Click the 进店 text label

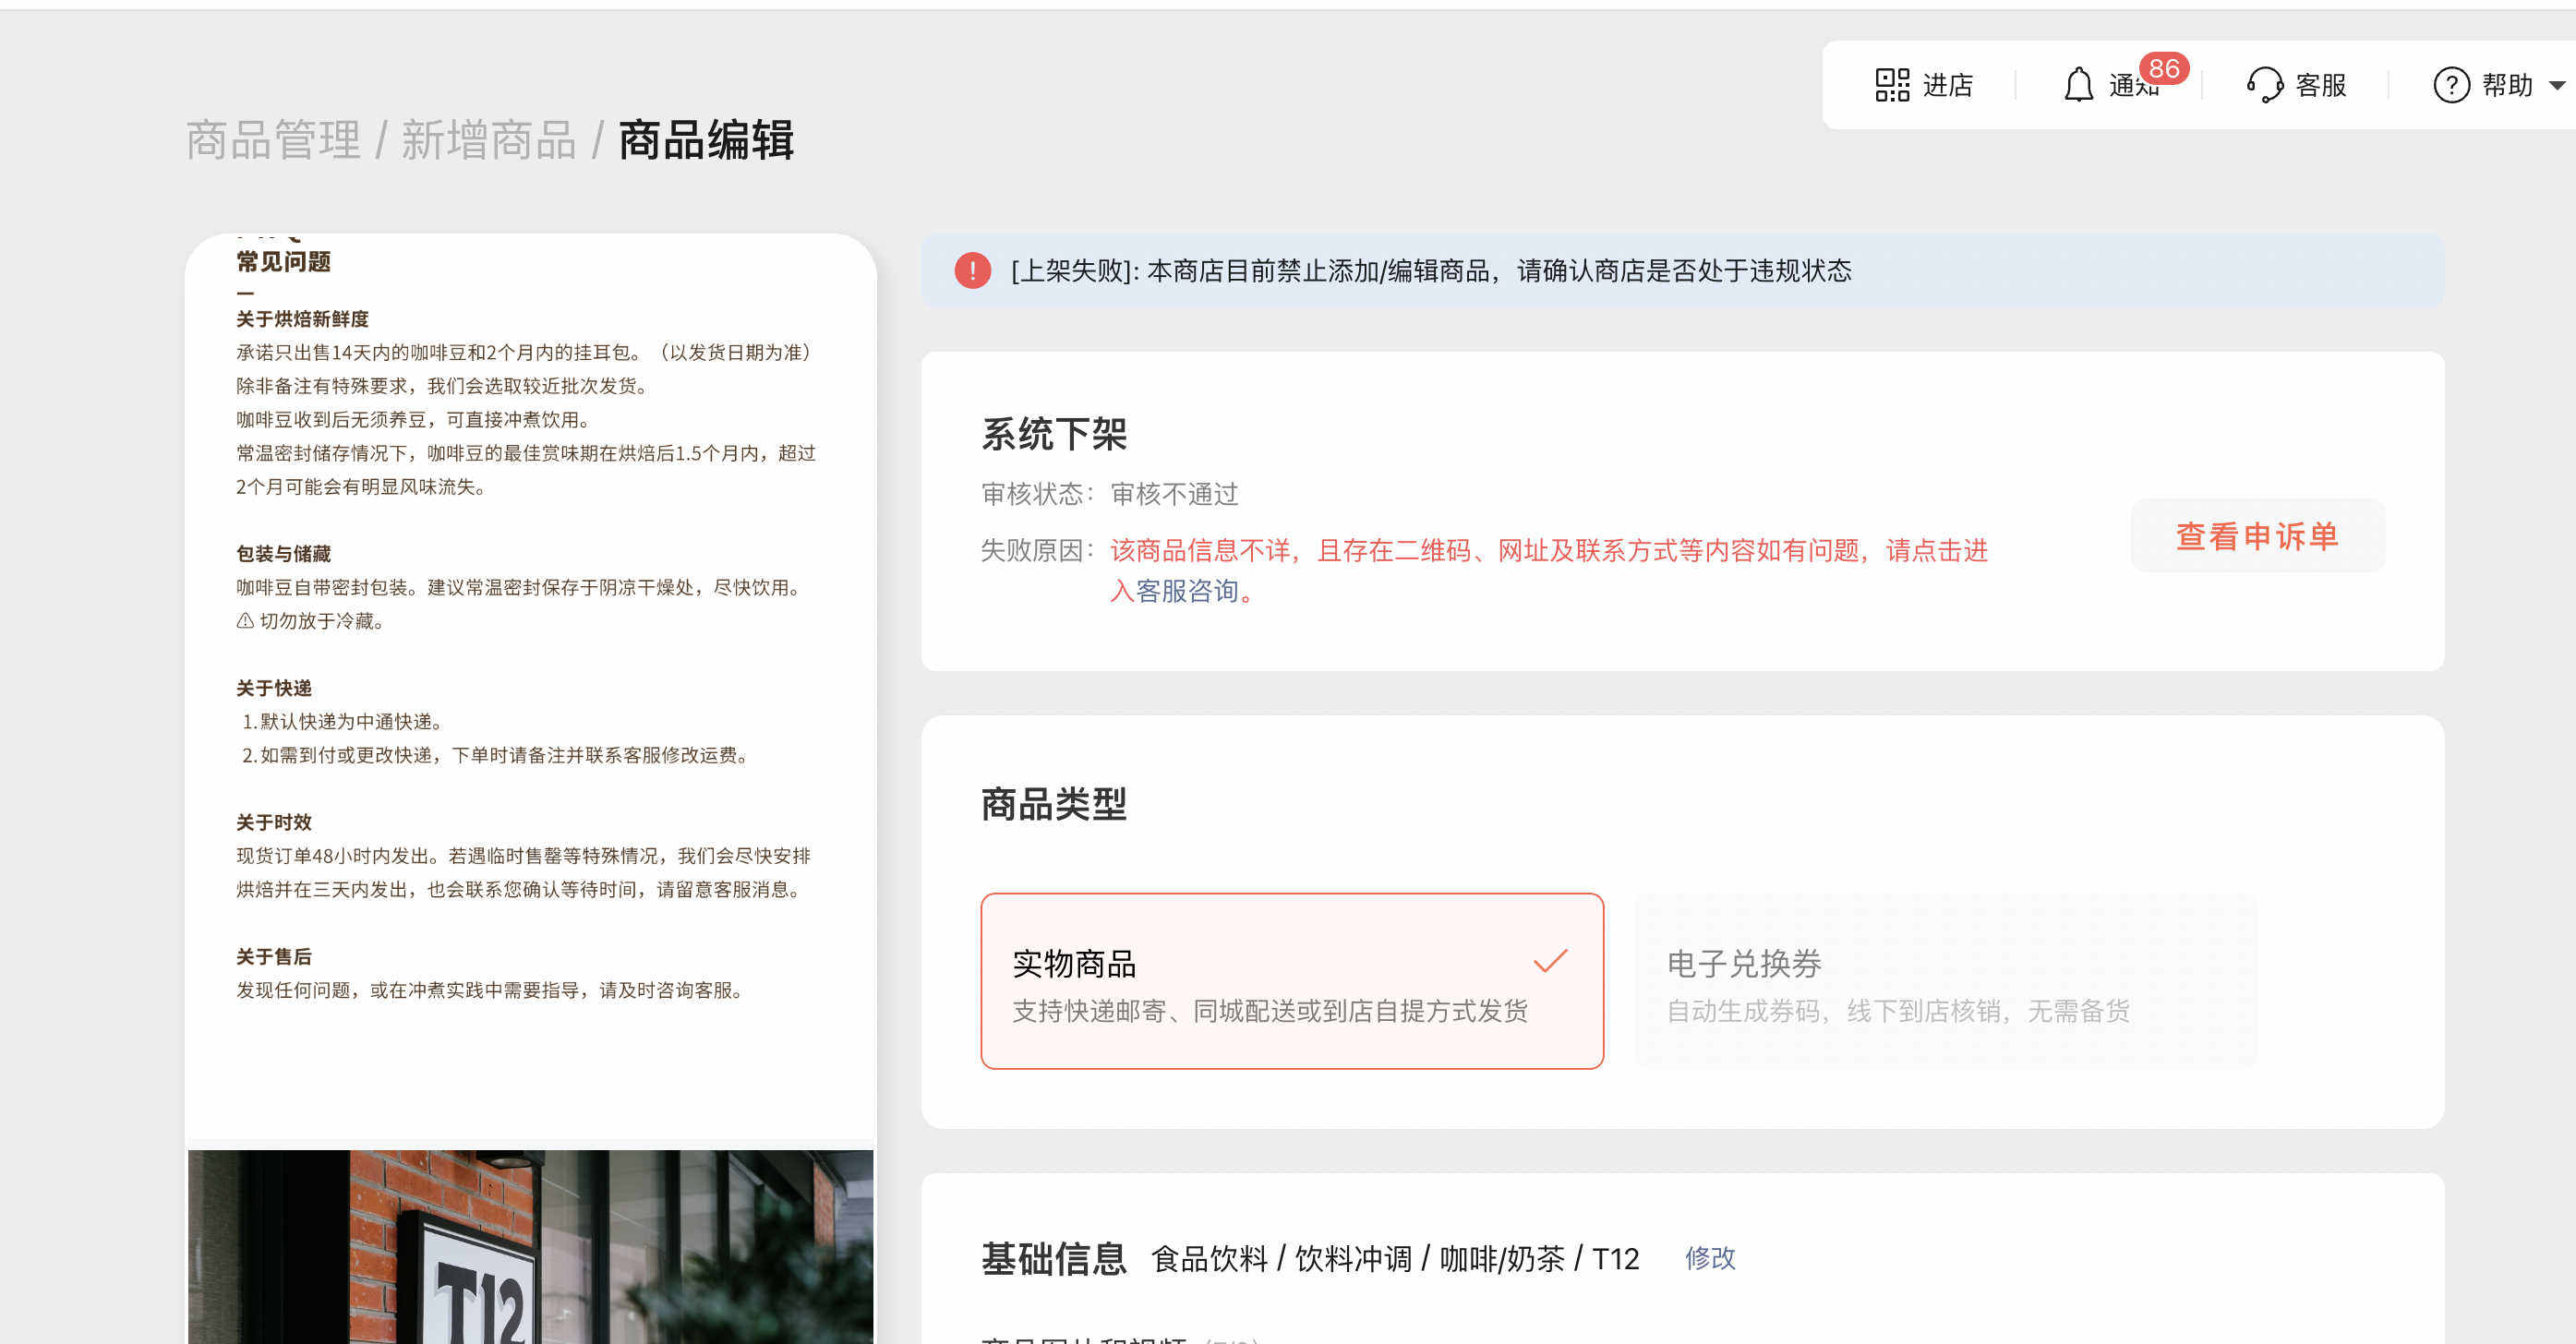[1947, 85]
